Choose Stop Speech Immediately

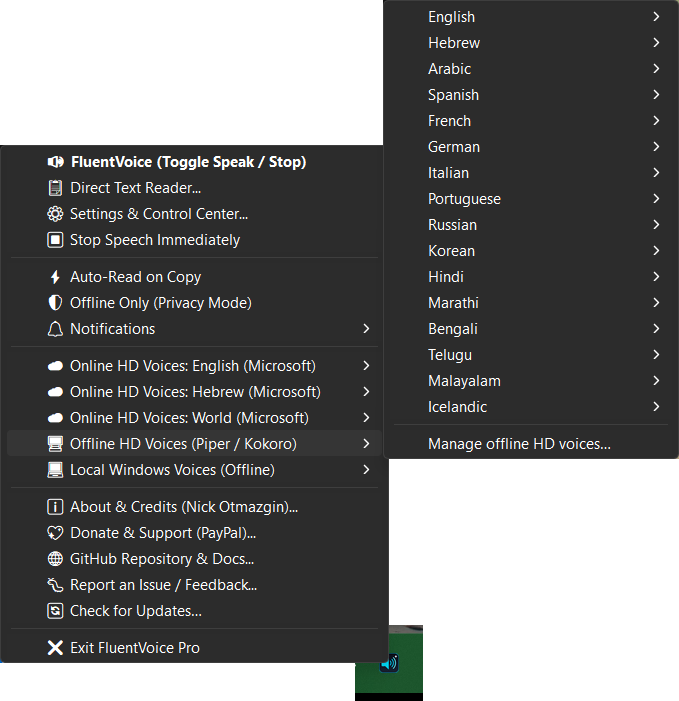coord(194,240)
